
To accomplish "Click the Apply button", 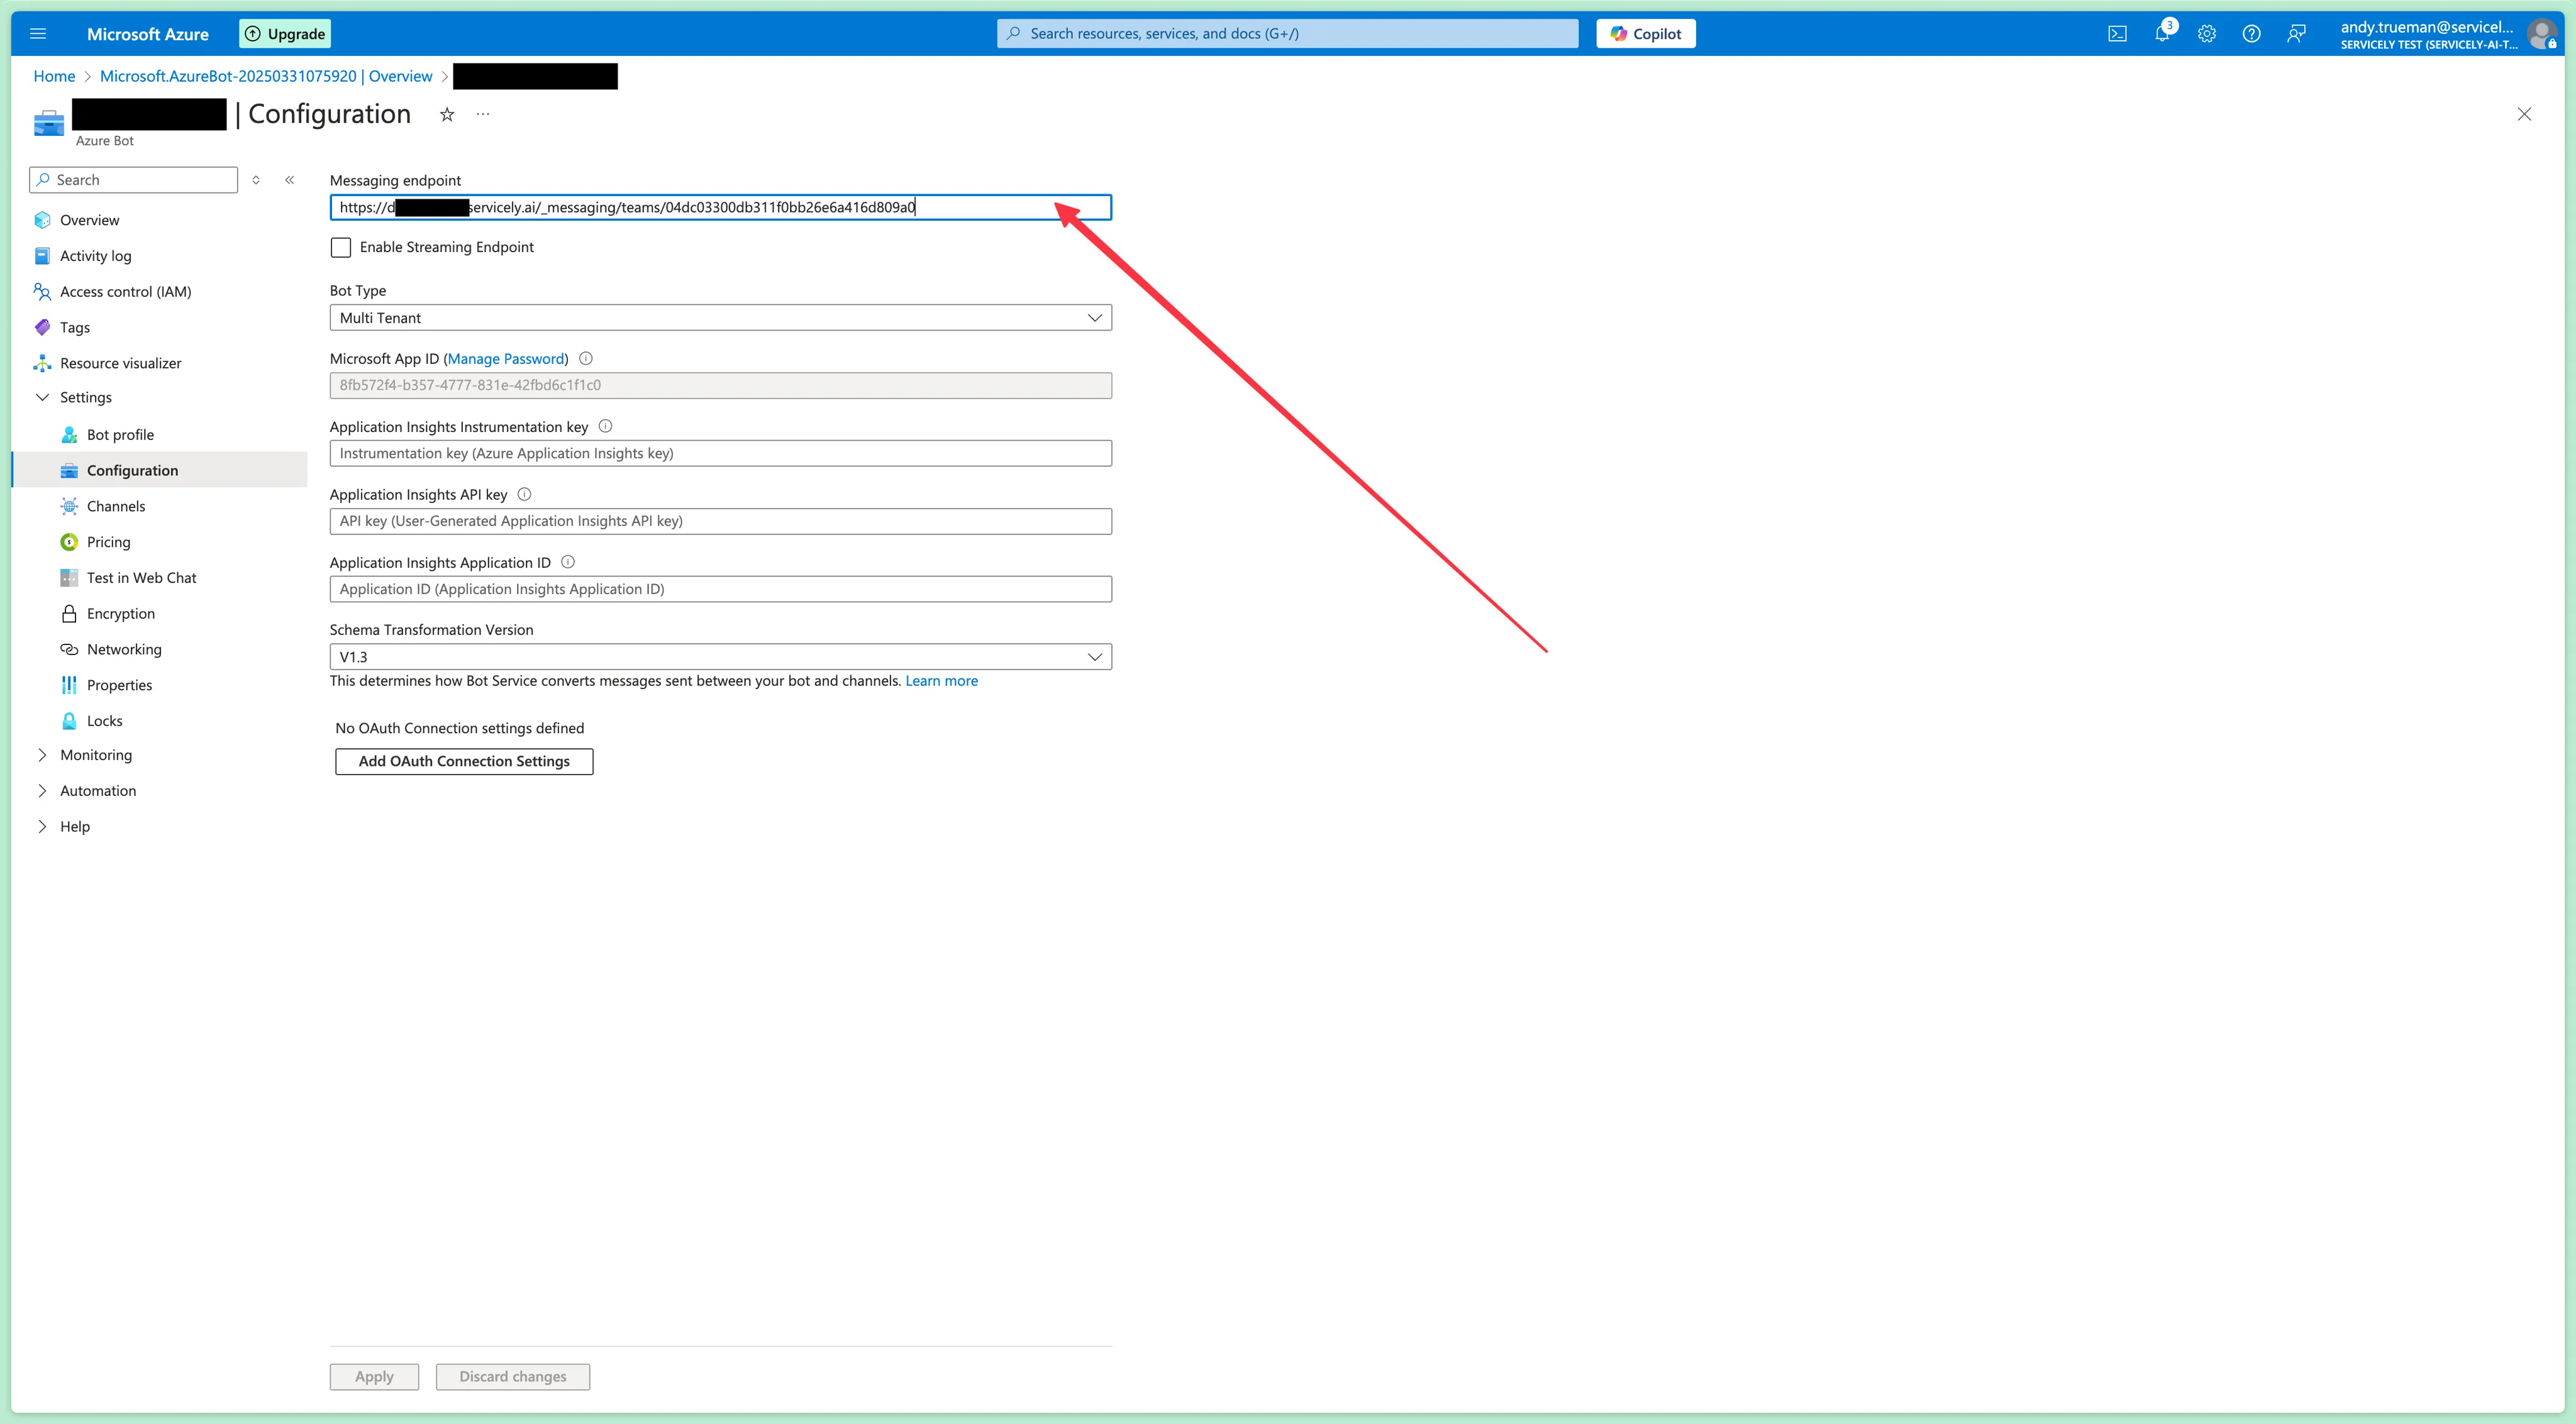I will click(x=374, y=1377).
